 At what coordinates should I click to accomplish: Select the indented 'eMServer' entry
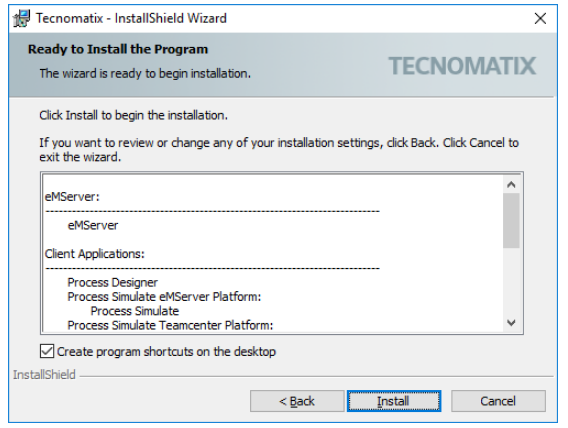point(93,225)
